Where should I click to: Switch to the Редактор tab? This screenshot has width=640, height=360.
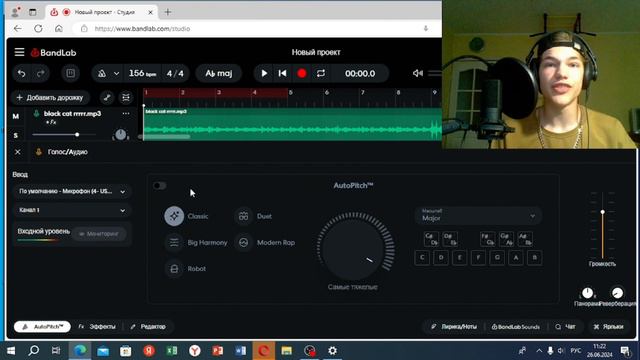148,327
